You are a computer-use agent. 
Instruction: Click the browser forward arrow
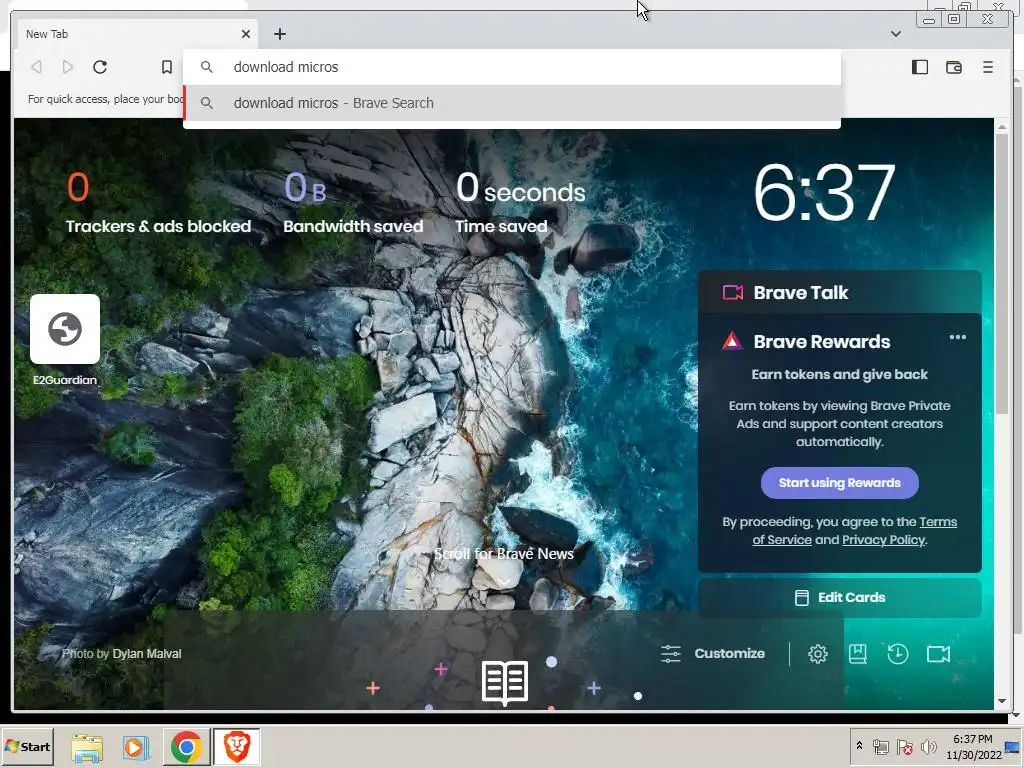tap(68, 67)
